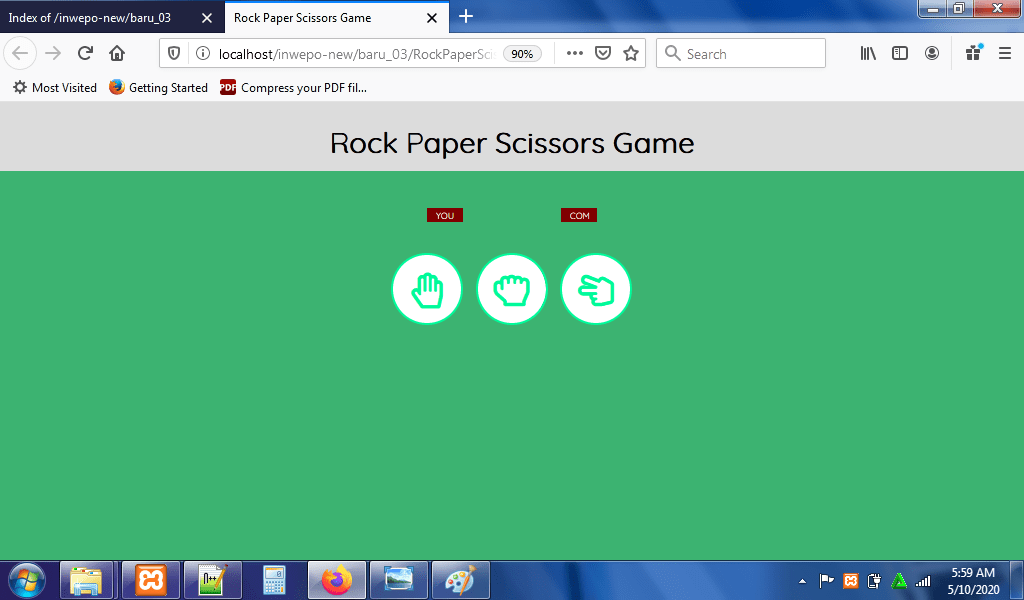Close the Index of /inwepo-new tab
Viewport: 1024px width, 600px height.
tap(207, 18)
